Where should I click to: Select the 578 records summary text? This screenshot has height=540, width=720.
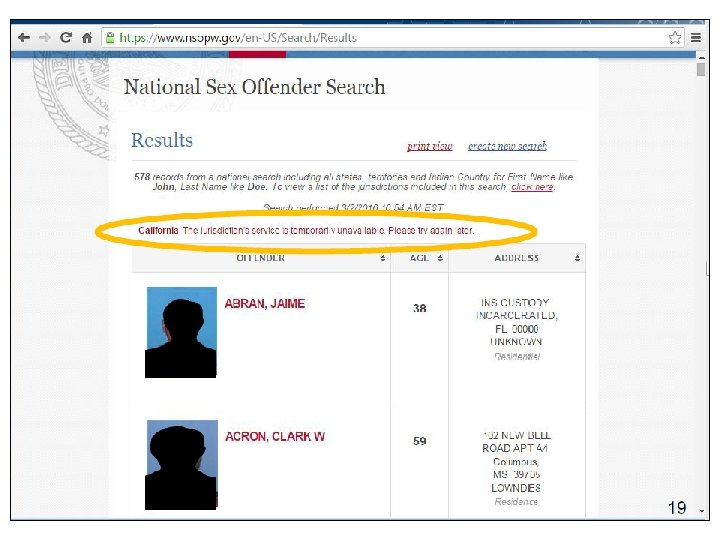pyautogui.click(x=354, y=182)
